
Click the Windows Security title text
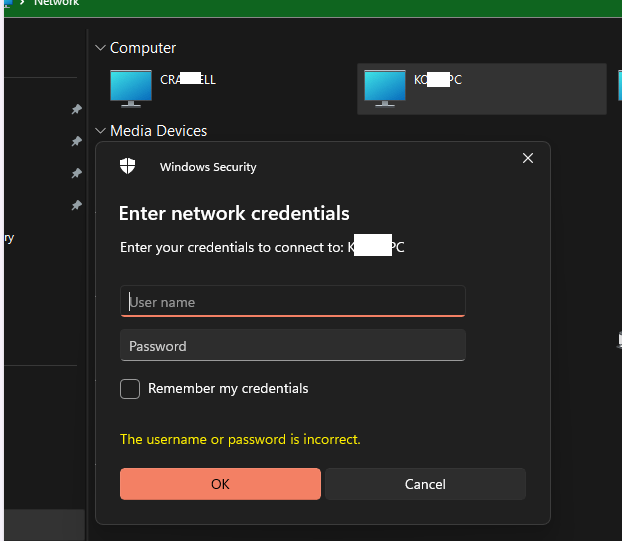[208, 167]
